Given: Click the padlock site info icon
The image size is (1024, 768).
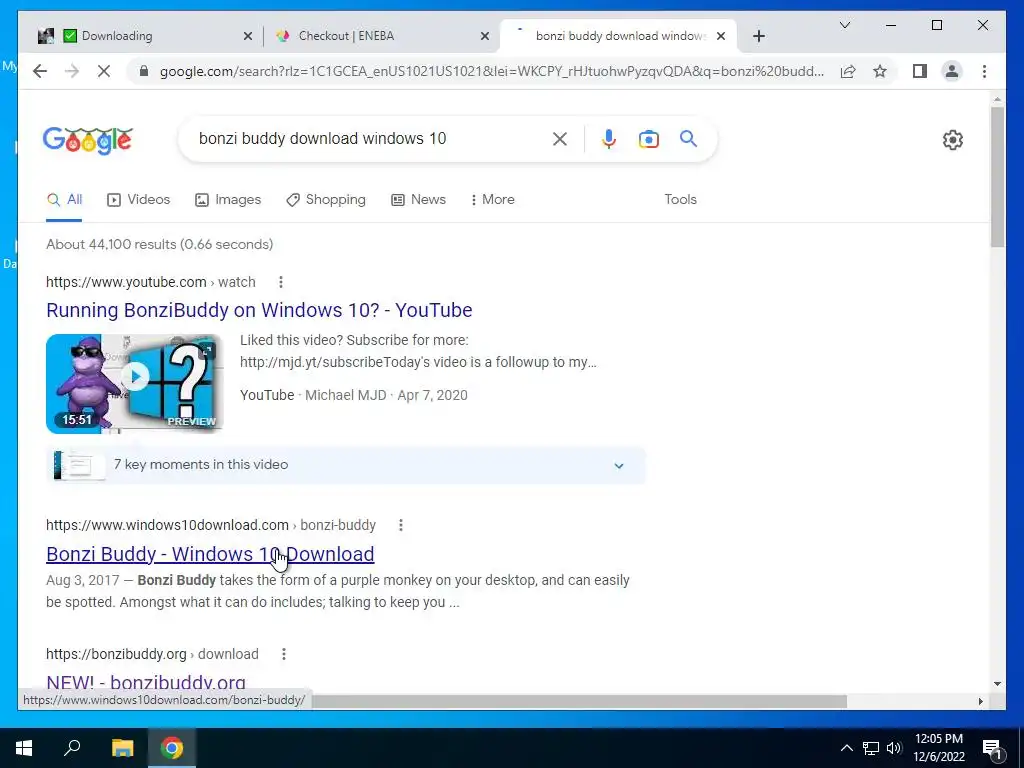Looking at the screenshot, I should [x=144, y=71].
